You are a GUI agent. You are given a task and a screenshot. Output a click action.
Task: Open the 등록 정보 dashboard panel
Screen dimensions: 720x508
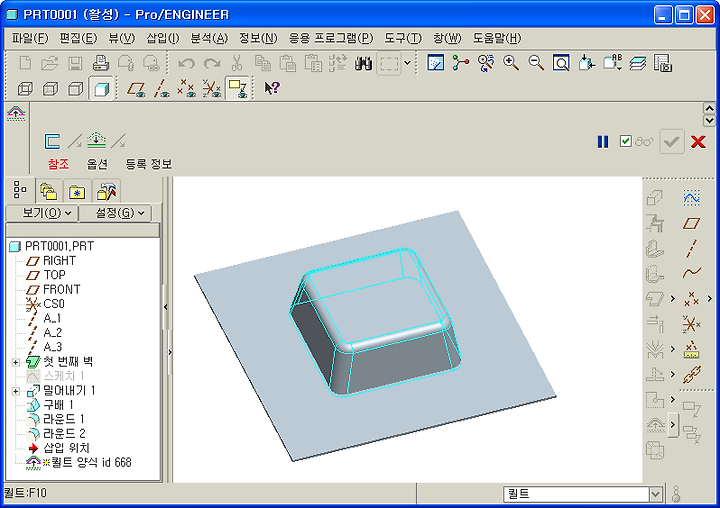tap(148, 164)
